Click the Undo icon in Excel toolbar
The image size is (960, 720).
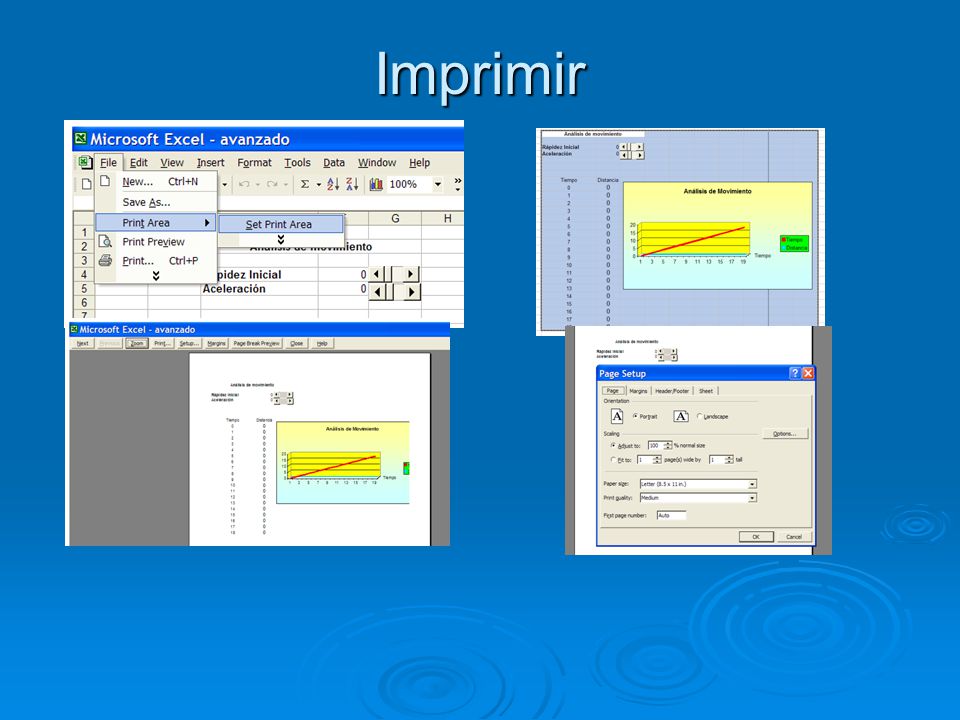244,184
